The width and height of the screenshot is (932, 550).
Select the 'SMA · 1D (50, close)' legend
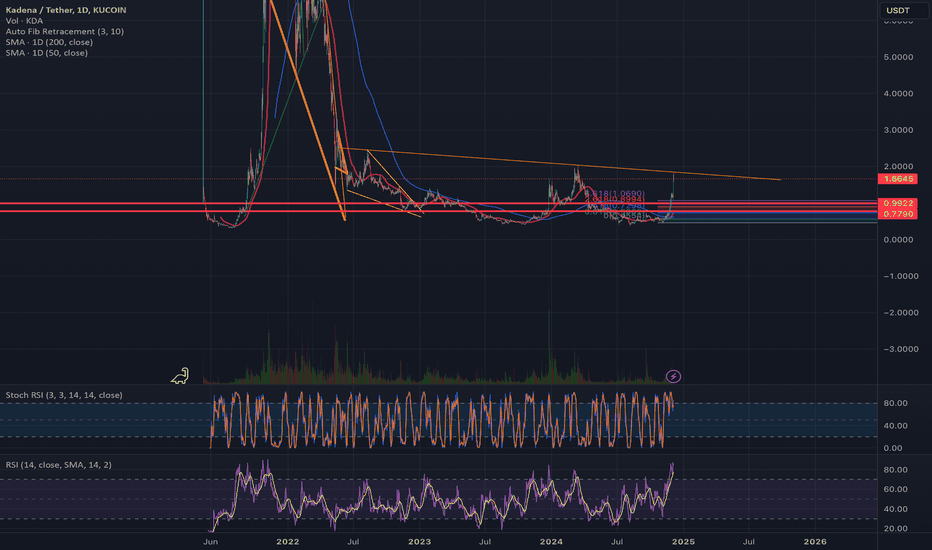[47, 53]
